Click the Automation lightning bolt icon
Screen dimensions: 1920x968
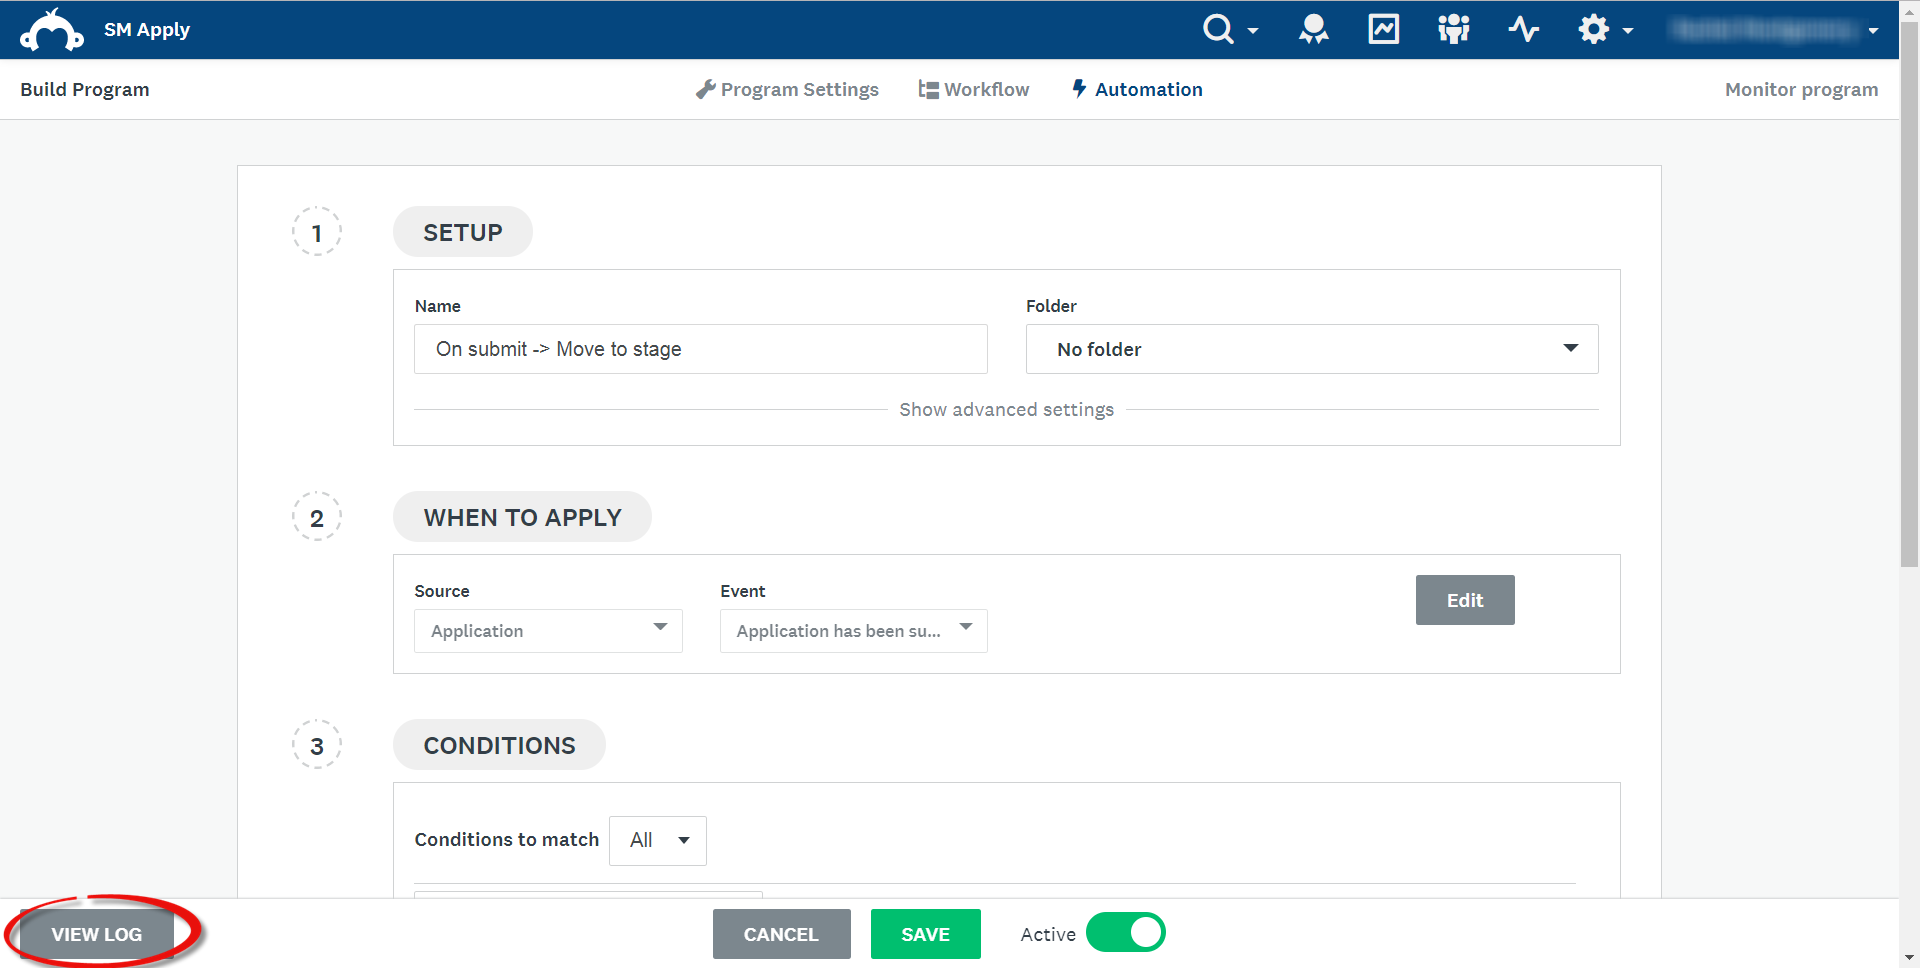[1079, 89]
